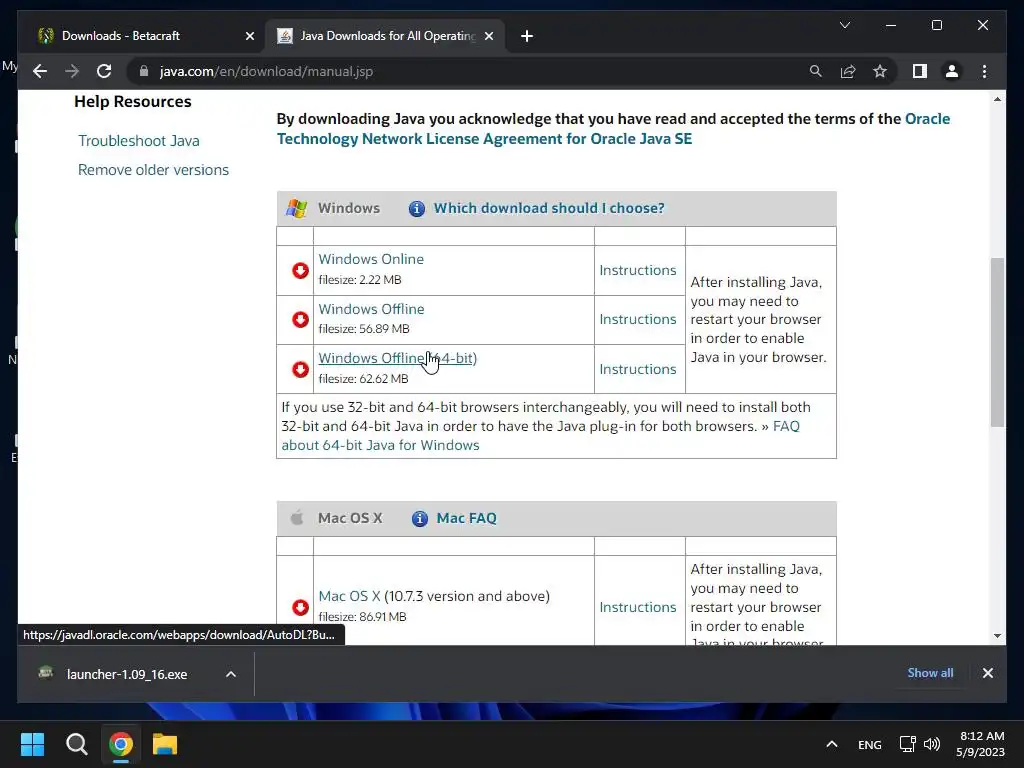Open downloaded launcher-1.09_16.exe file

pos(127,674)
